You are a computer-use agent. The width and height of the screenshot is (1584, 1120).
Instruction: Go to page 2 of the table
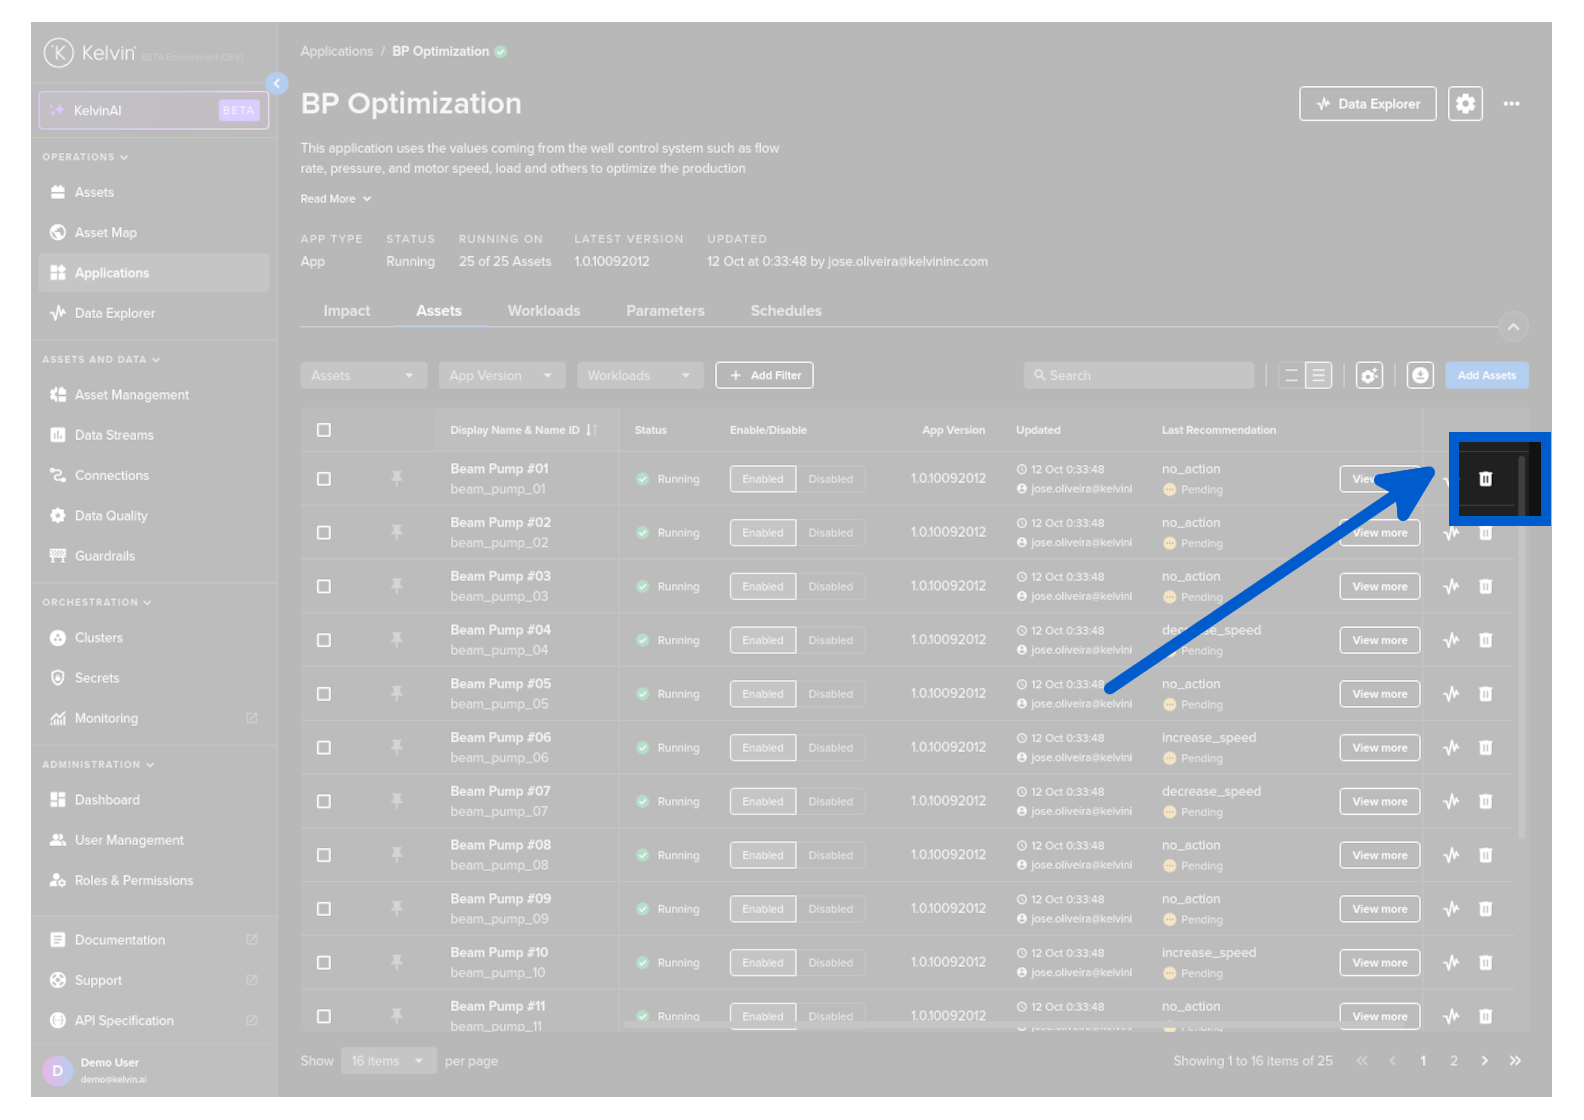point(1454,1061)
